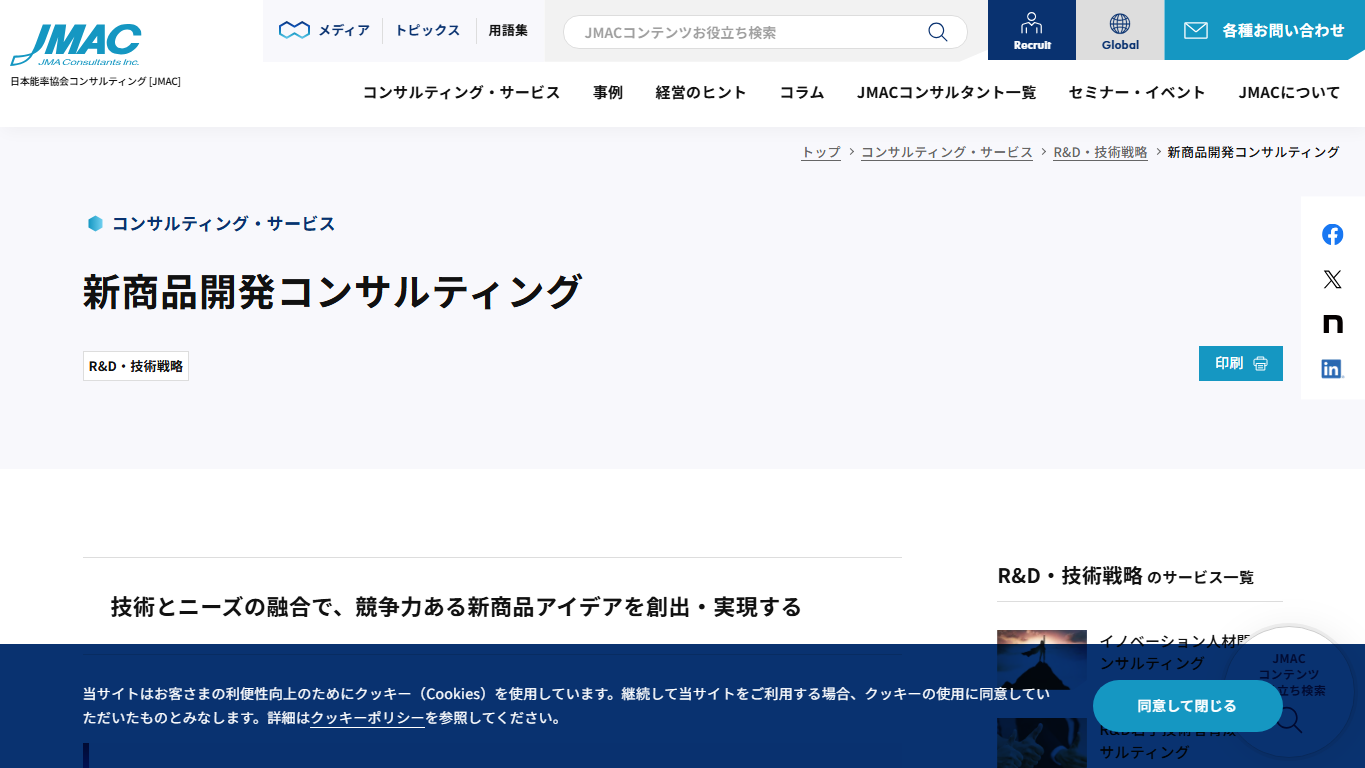Share on note
This screenshot has width=1365, height=768.
coord(1332,324)
